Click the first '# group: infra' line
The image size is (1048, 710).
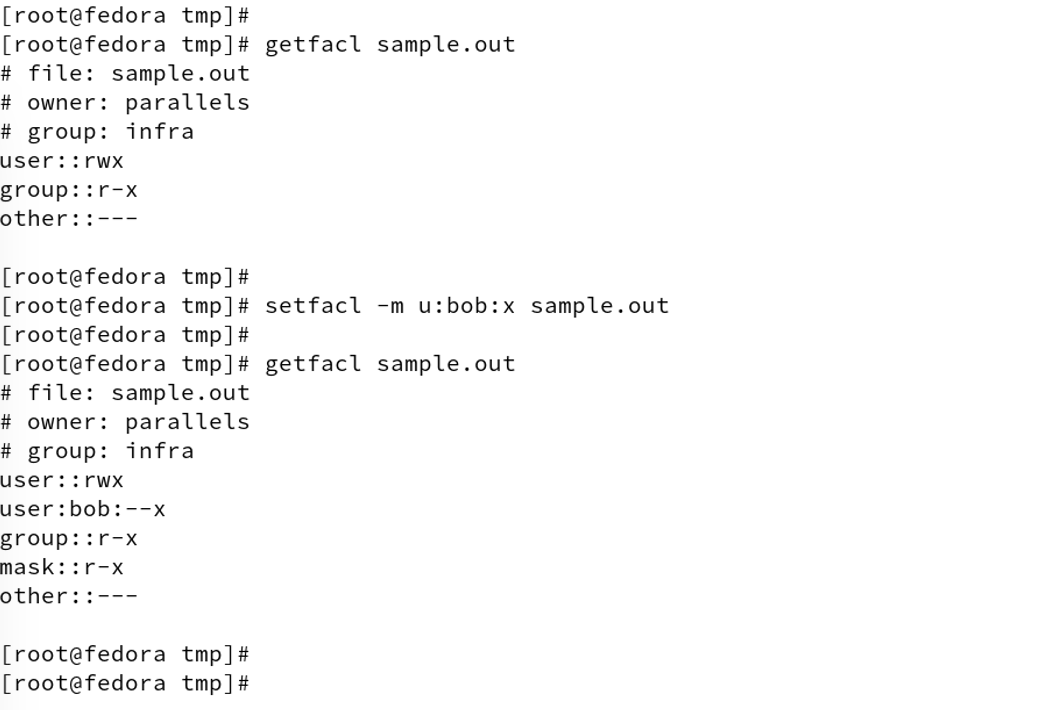[97, 132]
